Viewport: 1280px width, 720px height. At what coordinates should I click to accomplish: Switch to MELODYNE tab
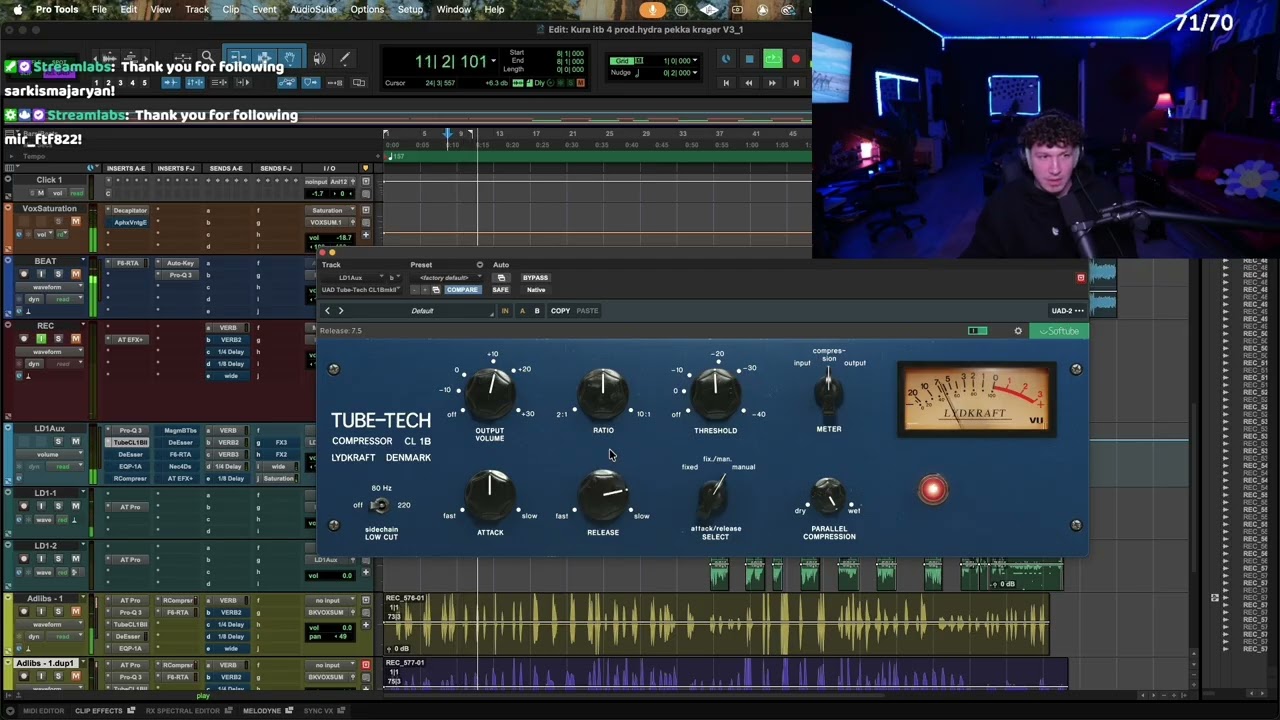(262, 711)
